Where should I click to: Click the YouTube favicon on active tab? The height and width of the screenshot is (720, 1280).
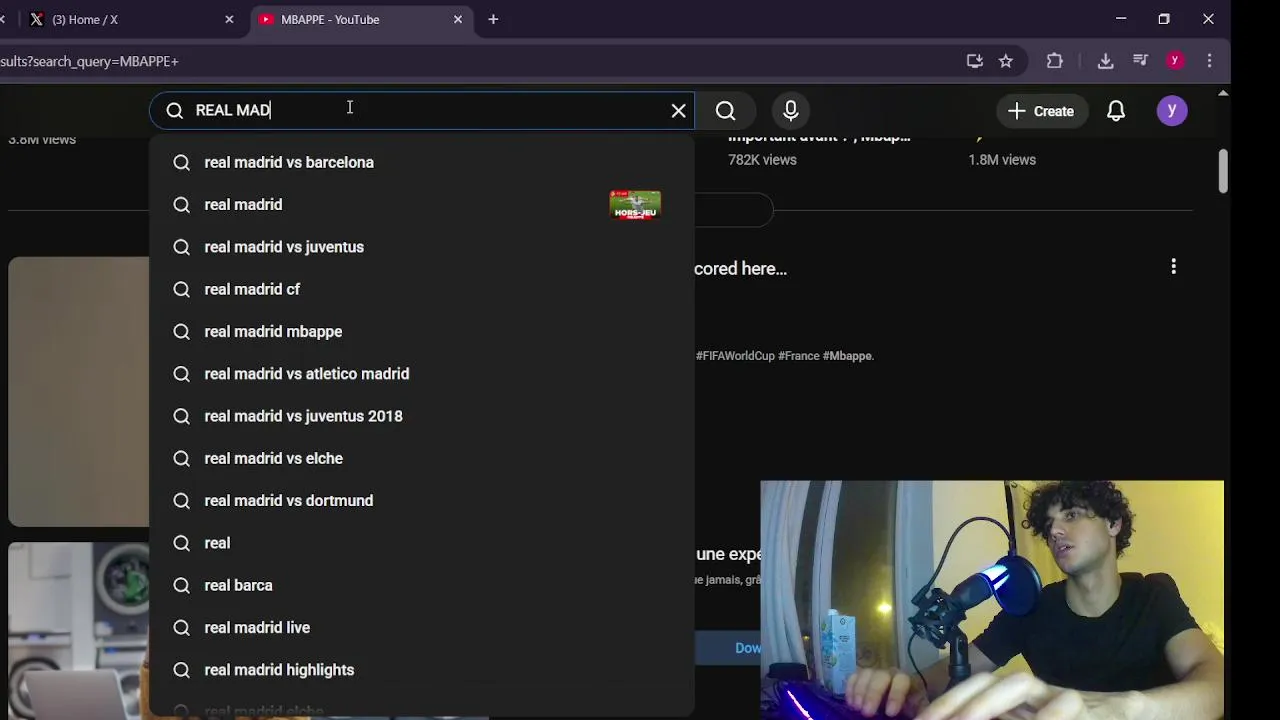[266, 19]
